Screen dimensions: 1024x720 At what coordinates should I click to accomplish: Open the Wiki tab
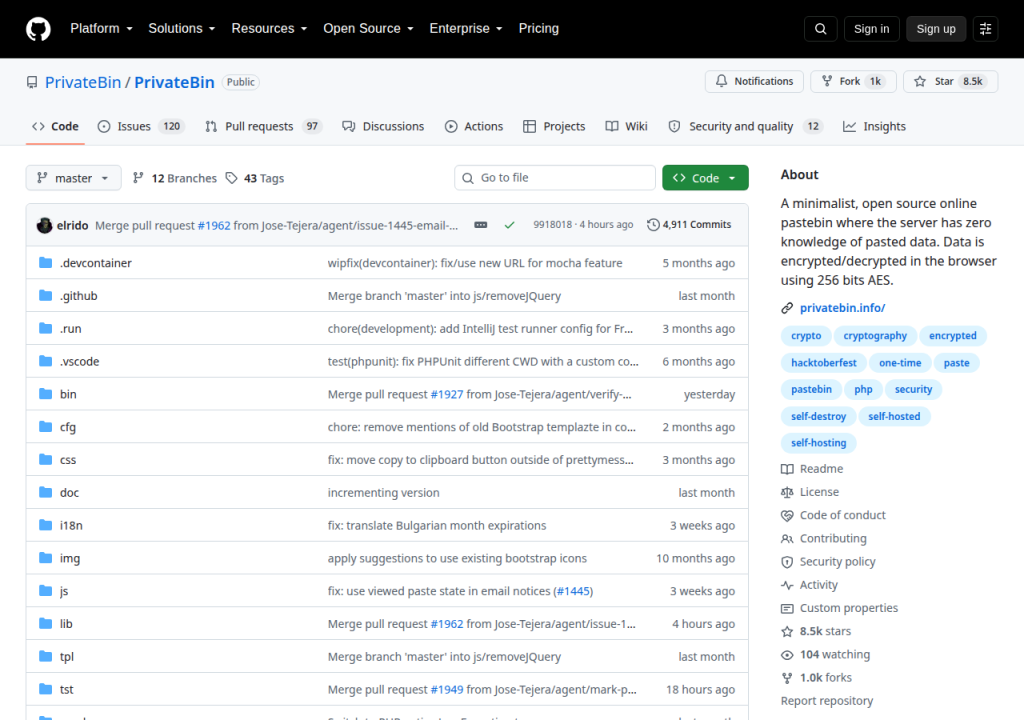tap(626, 126)
